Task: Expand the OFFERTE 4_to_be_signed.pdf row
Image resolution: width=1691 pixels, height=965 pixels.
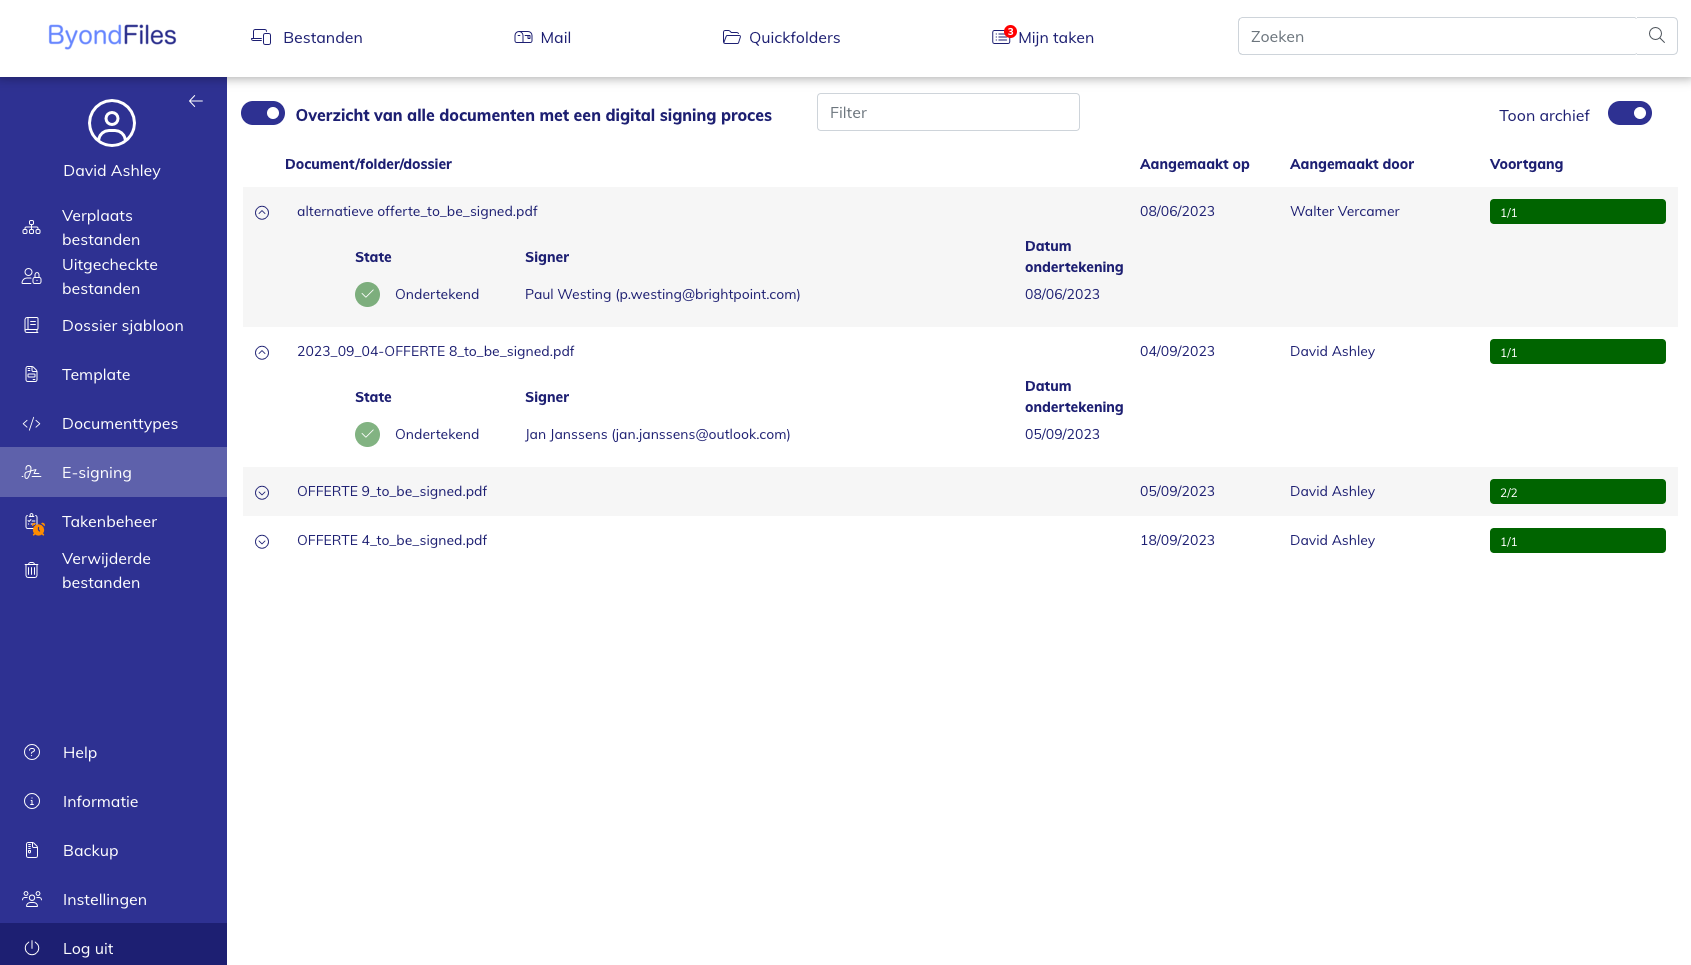Action: tap(262, 541)
